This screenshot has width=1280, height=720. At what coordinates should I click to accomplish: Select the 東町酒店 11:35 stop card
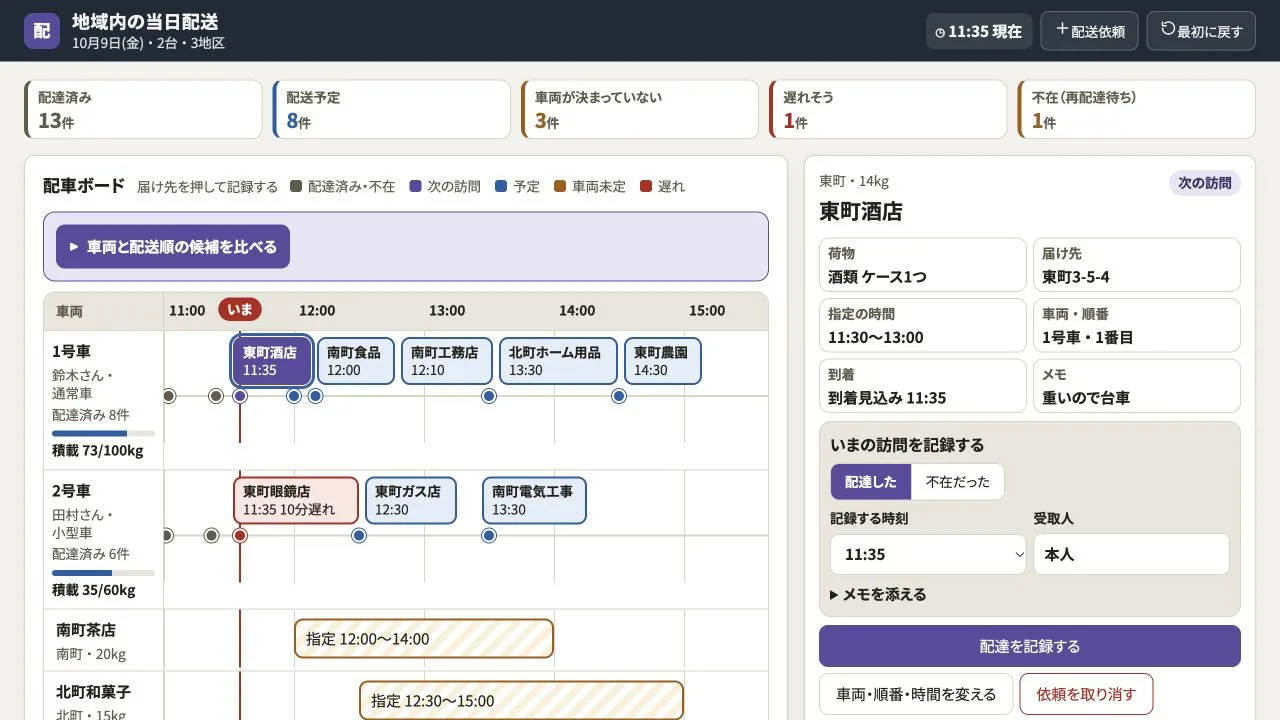[x=272, y=361]
